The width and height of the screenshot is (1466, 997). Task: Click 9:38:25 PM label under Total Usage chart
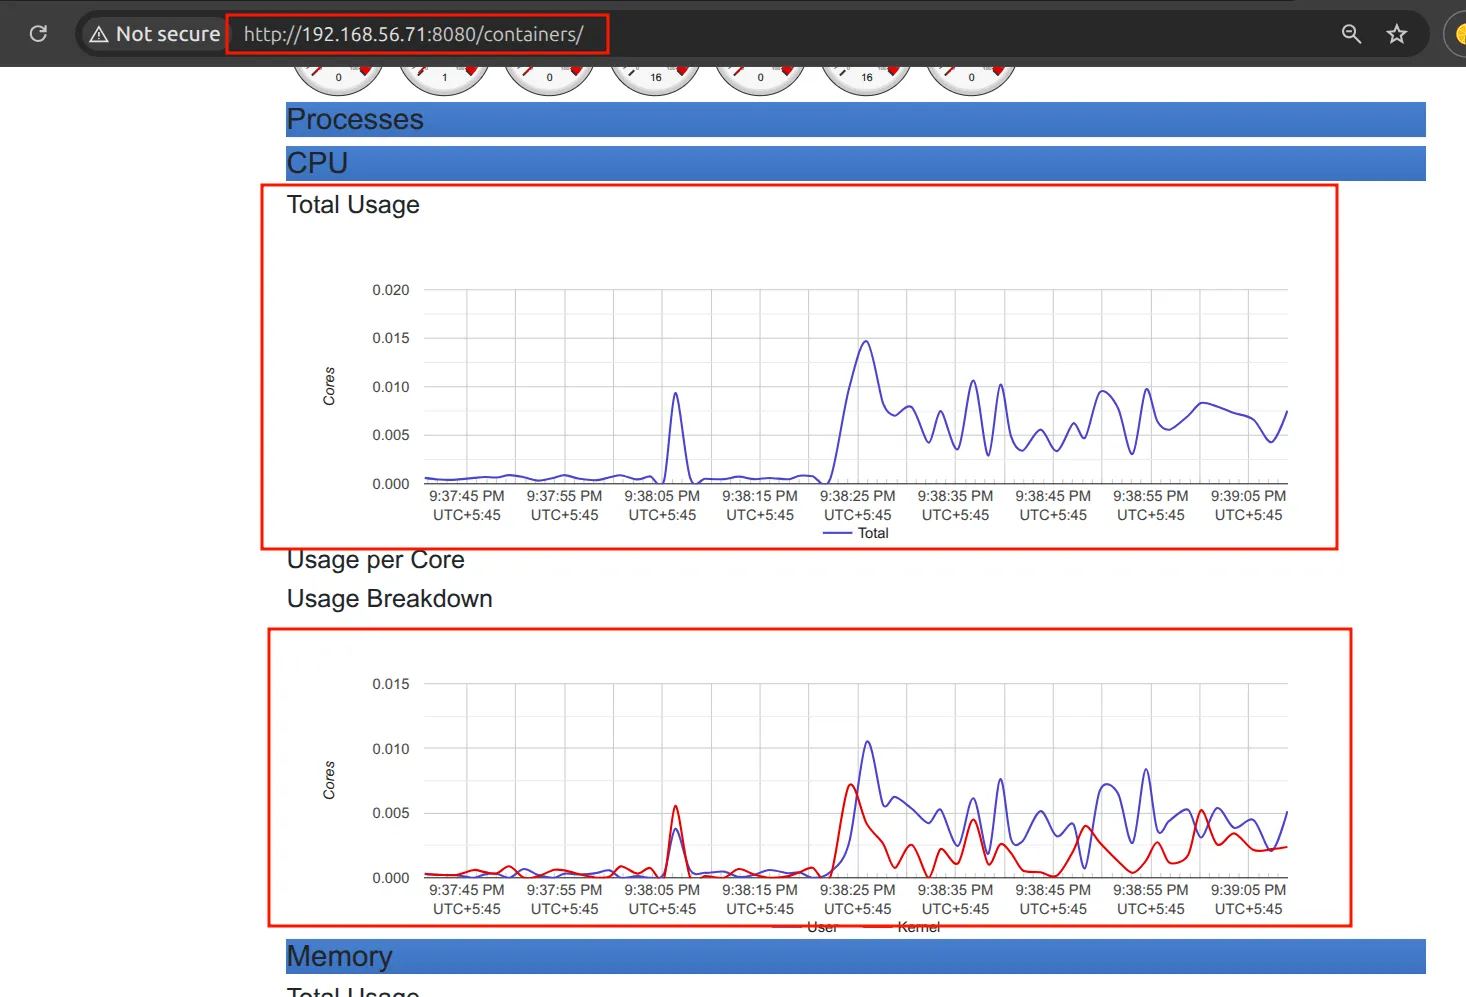tap(858, 496)
